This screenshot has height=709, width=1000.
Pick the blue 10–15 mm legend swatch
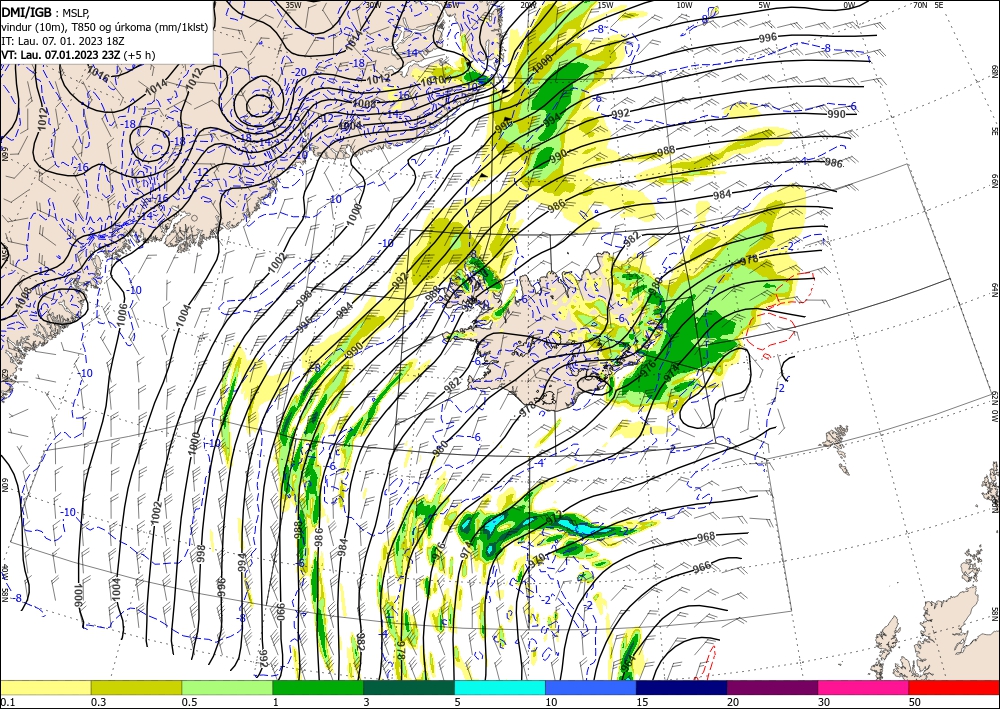[591, 687]
